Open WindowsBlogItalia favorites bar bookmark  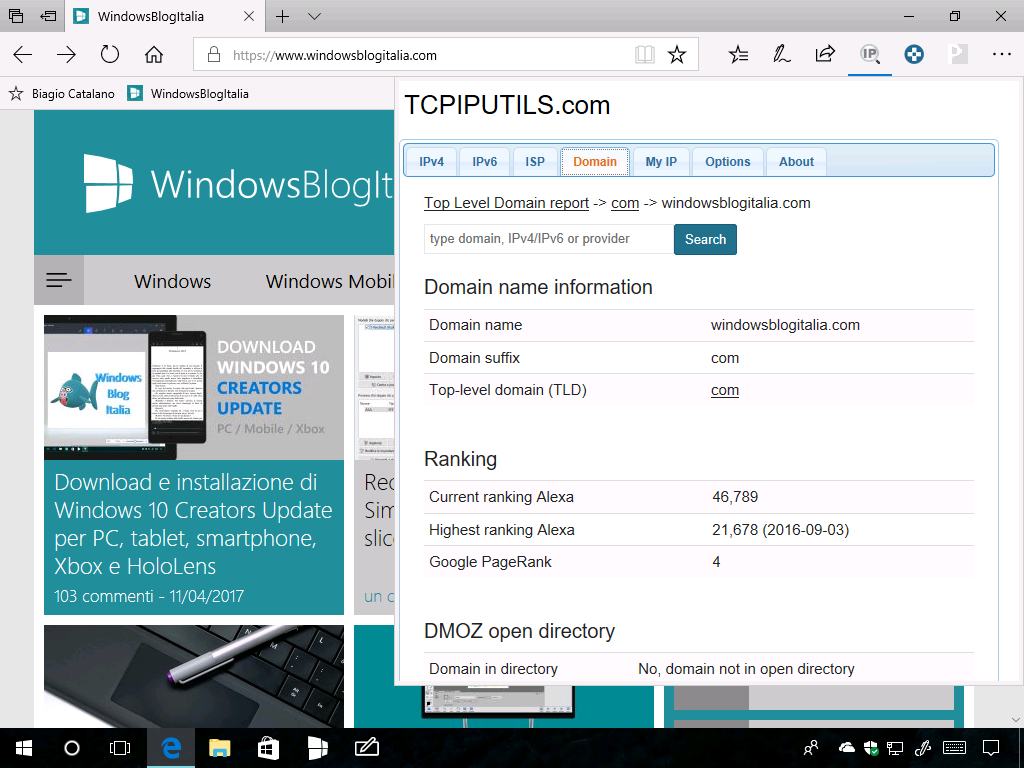point(188,93)
